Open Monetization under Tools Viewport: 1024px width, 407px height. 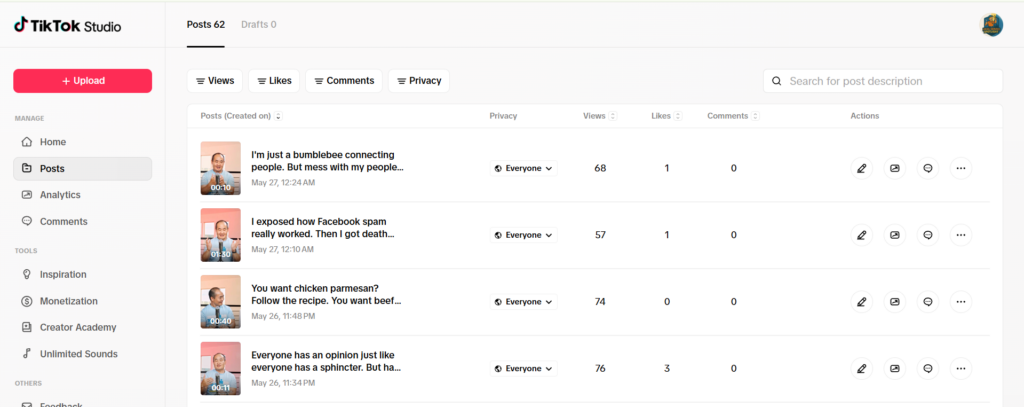(x=82, y=301)
